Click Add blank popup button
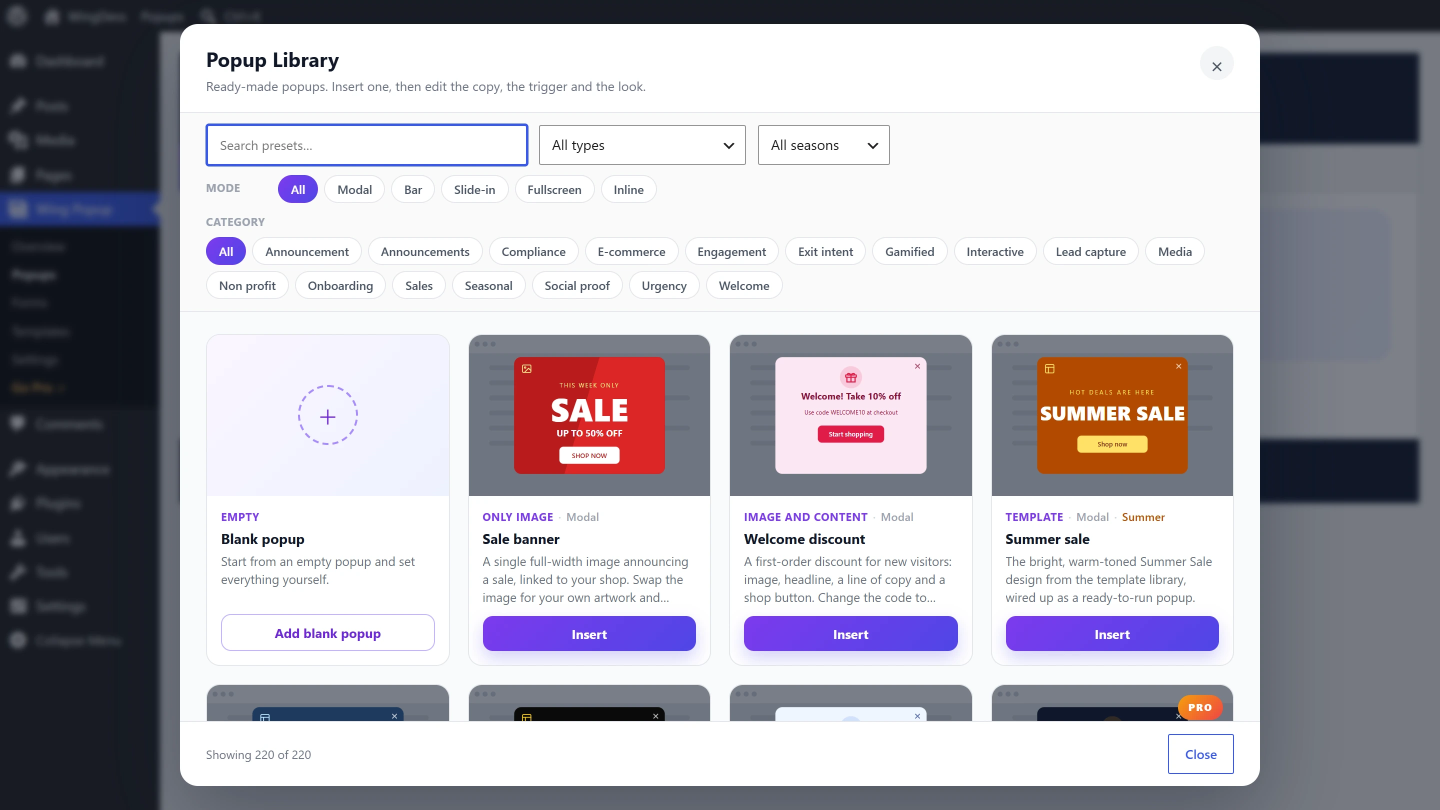The width and height of the screenshot is (1440, 810). pos(328,633)
